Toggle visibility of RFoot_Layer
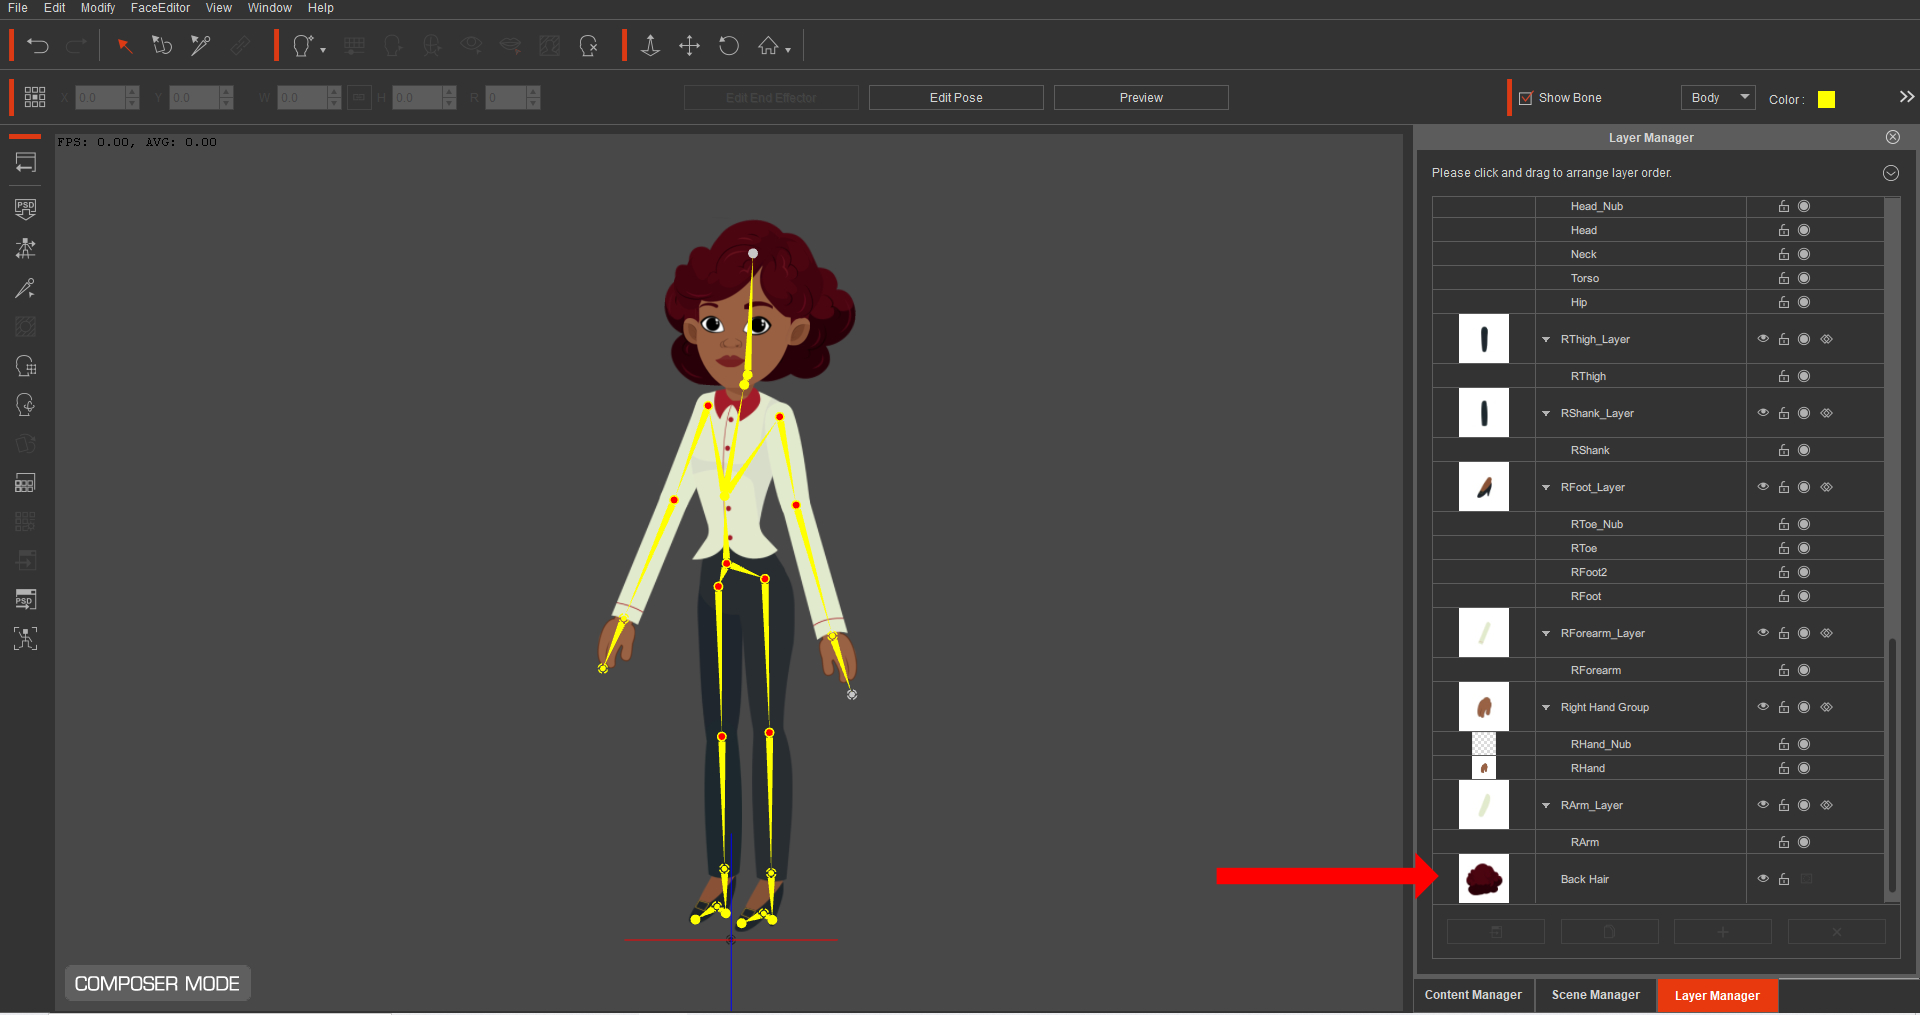Image resolution: width=1920 pixels, height=1015 pixels. point(1763,487)
